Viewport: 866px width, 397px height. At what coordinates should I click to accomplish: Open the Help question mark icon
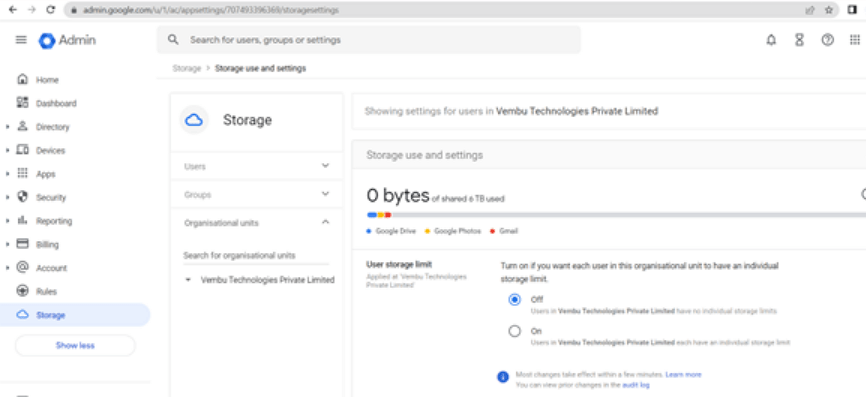coord(827,40)
